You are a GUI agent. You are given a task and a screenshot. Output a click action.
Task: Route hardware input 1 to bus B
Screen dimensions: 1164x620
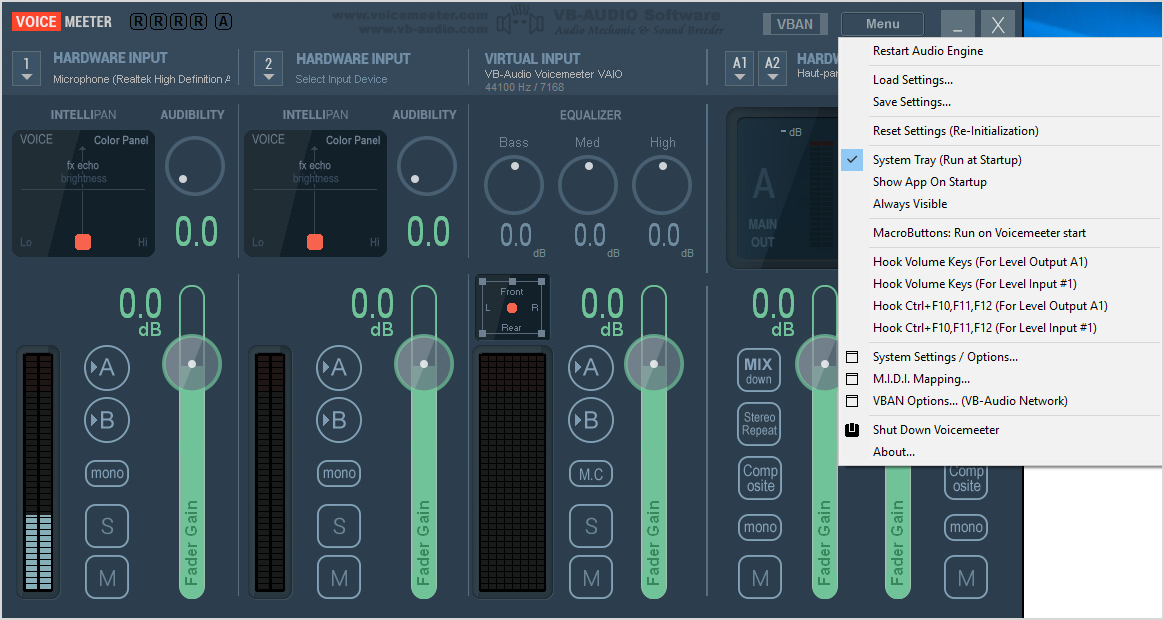pos(106,420)
